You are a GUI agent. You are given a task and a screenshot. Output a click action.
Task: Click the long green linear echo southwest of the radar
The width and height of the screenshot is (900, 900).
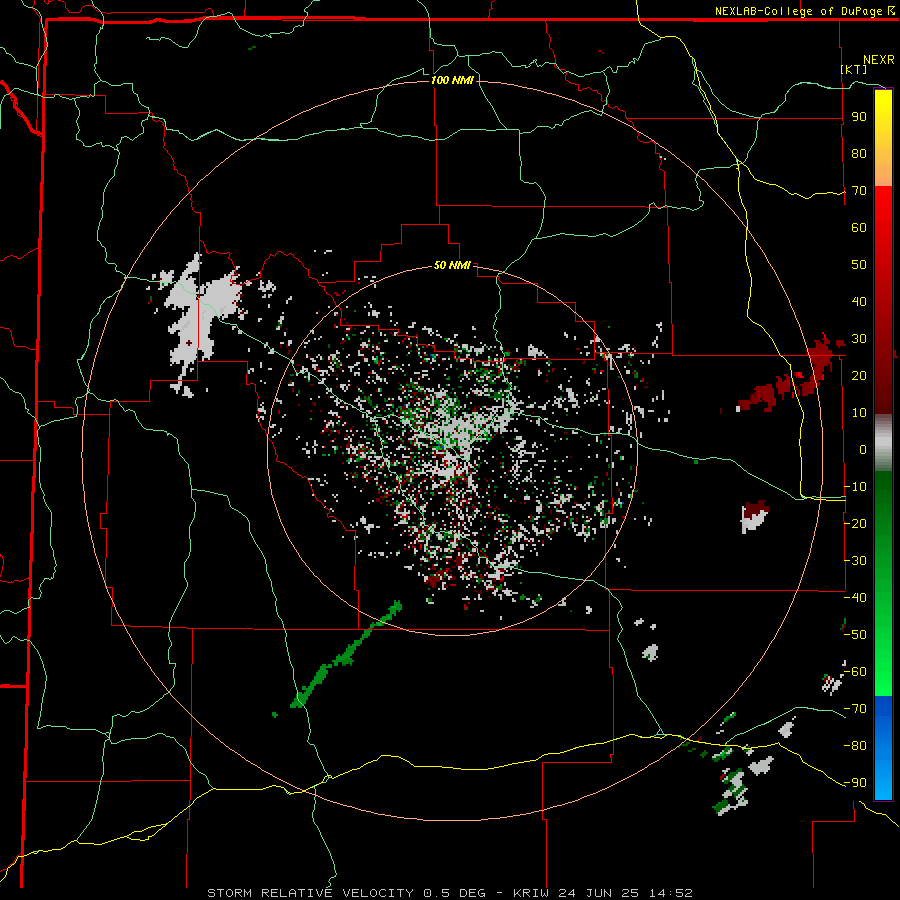click(346, 655)
